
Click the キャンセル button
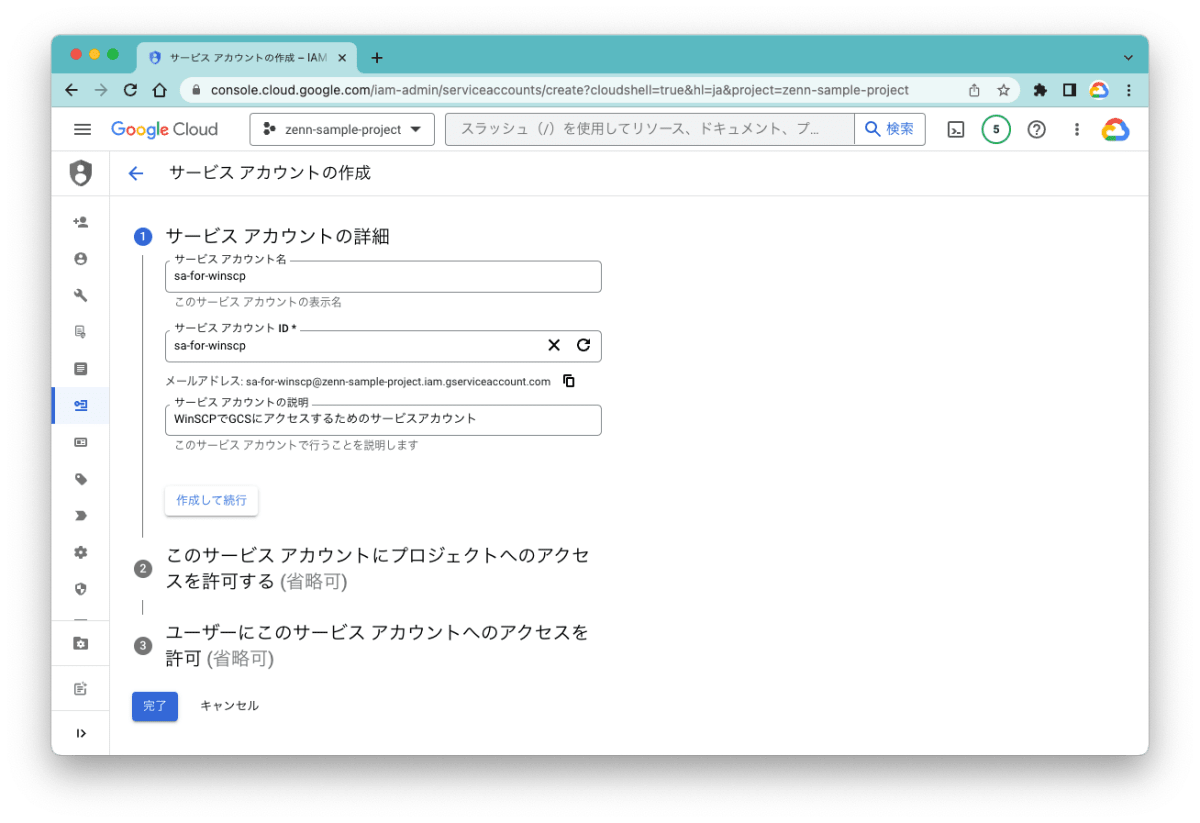pyautogui.click(x=229, y=706)
